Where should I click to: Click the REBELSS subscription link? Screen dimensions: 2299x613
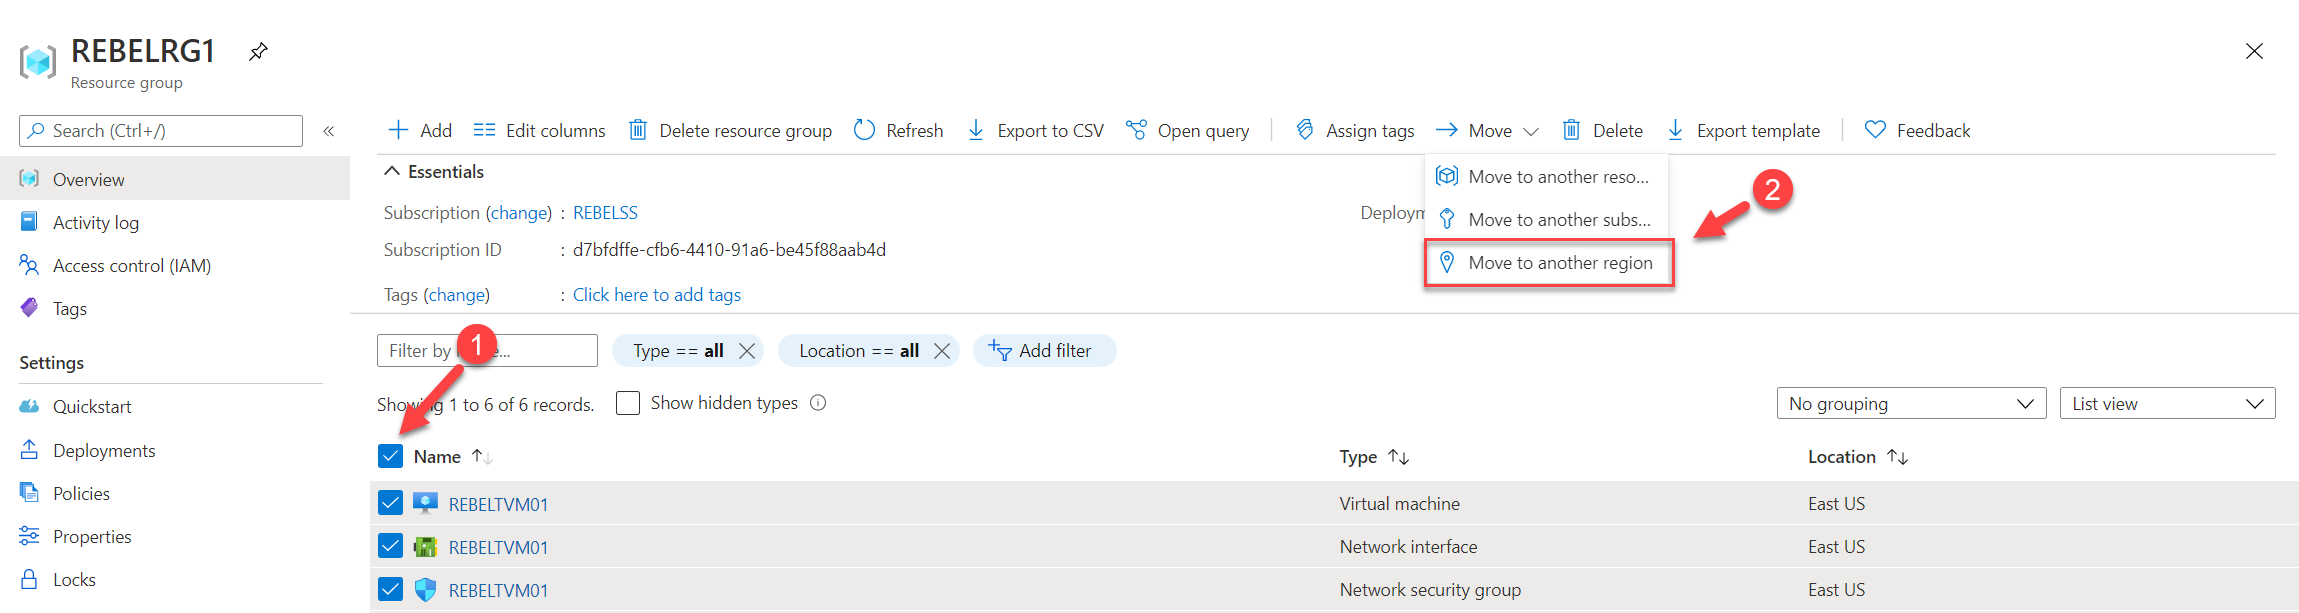pyautogui.click(x=605, y=213)
